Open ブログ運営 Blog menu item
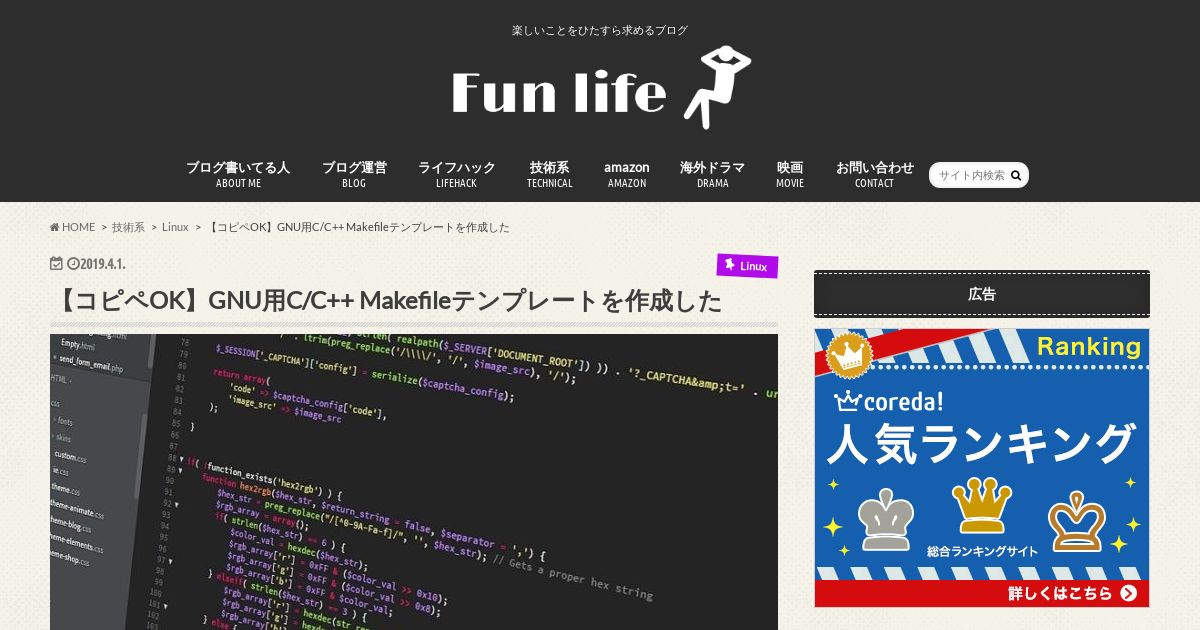This screenshot has height=630, width=1200. point(354,174)
